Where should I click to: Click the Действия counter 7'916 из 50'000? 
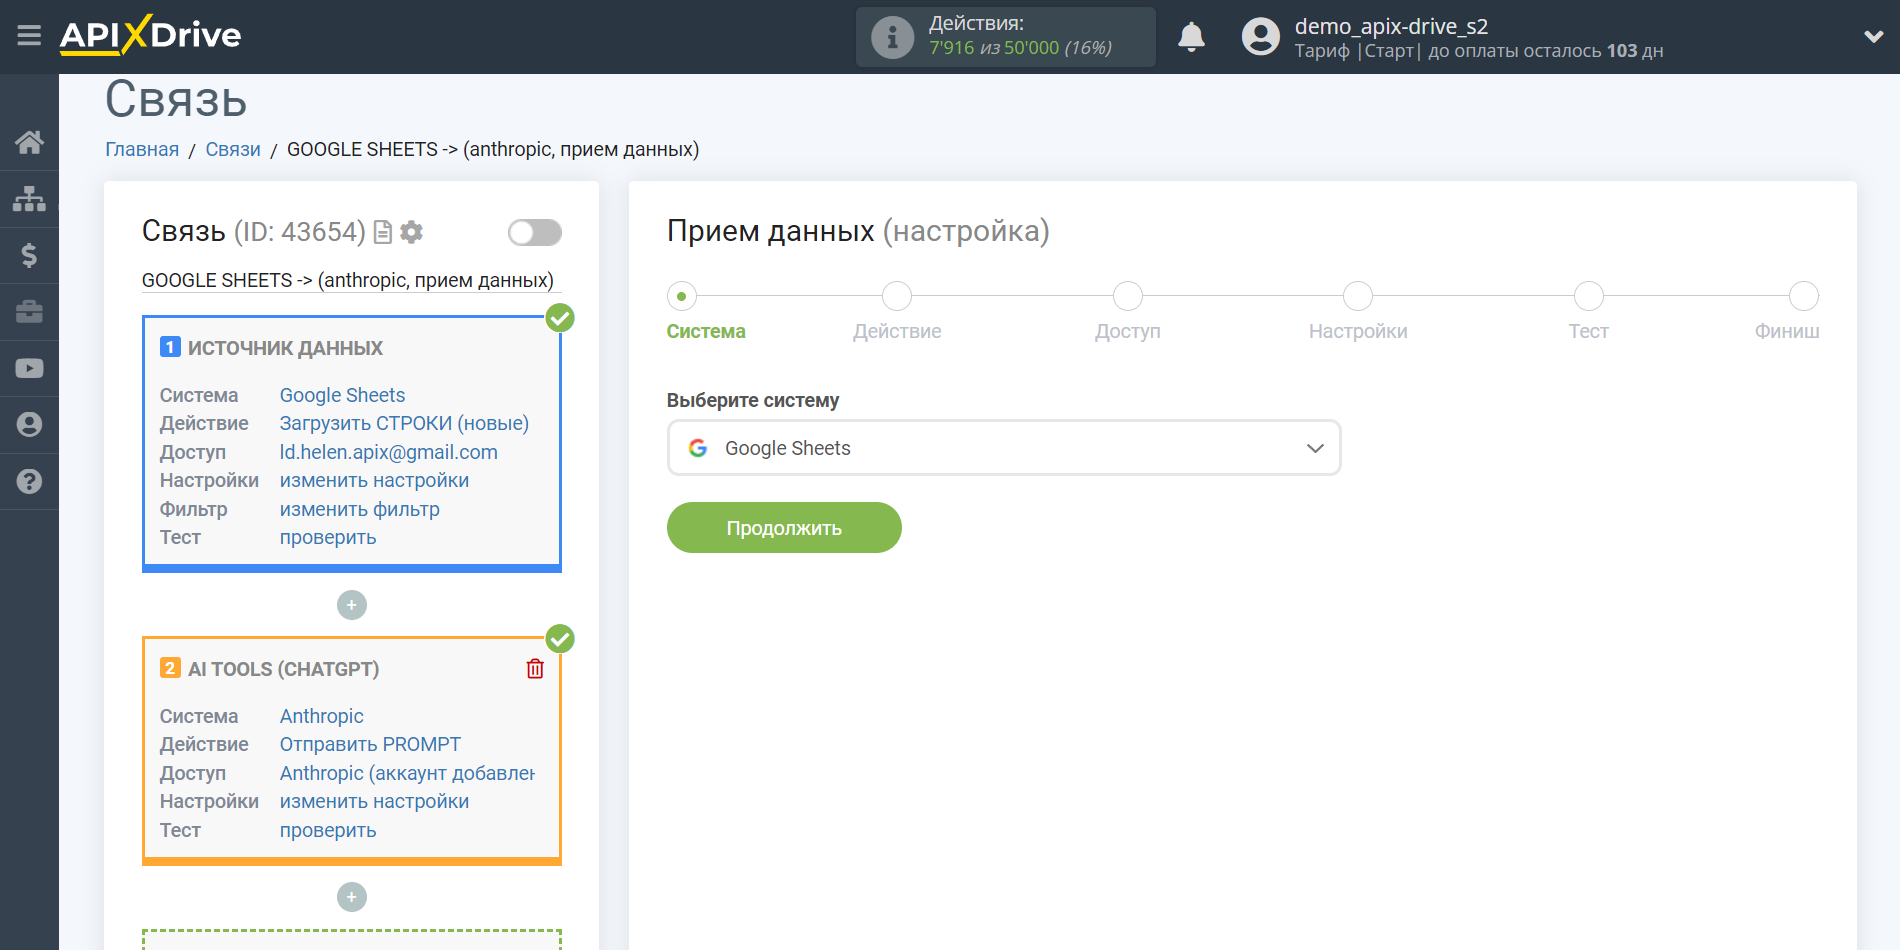pyautogui.click(x=1020, y=48)
